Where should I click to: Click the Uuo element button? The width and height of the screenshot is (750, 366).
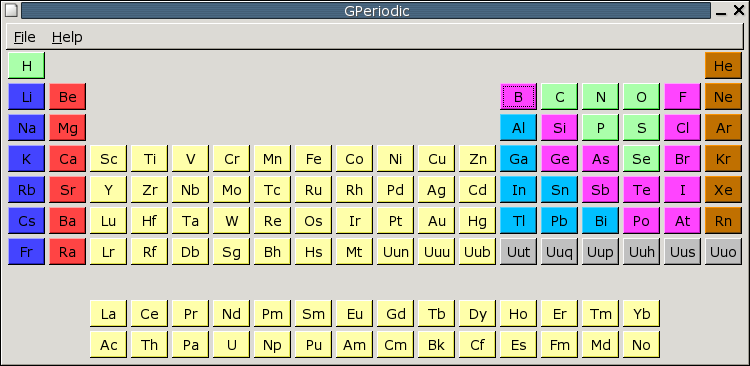[x=723, y=252]
